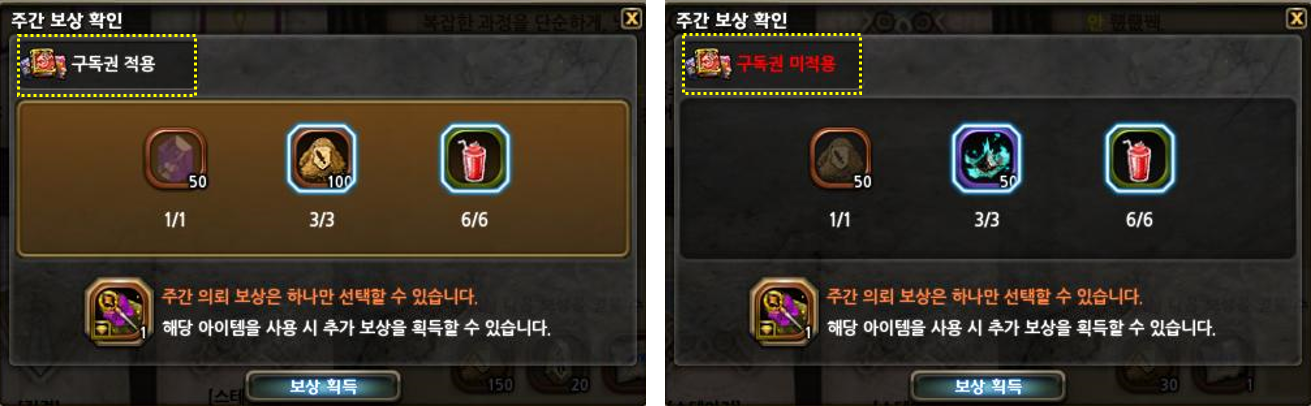Screen dimensions: 1311x406
Task: Click the 3/3 counter under the blue flame
Action: (985, 219)
